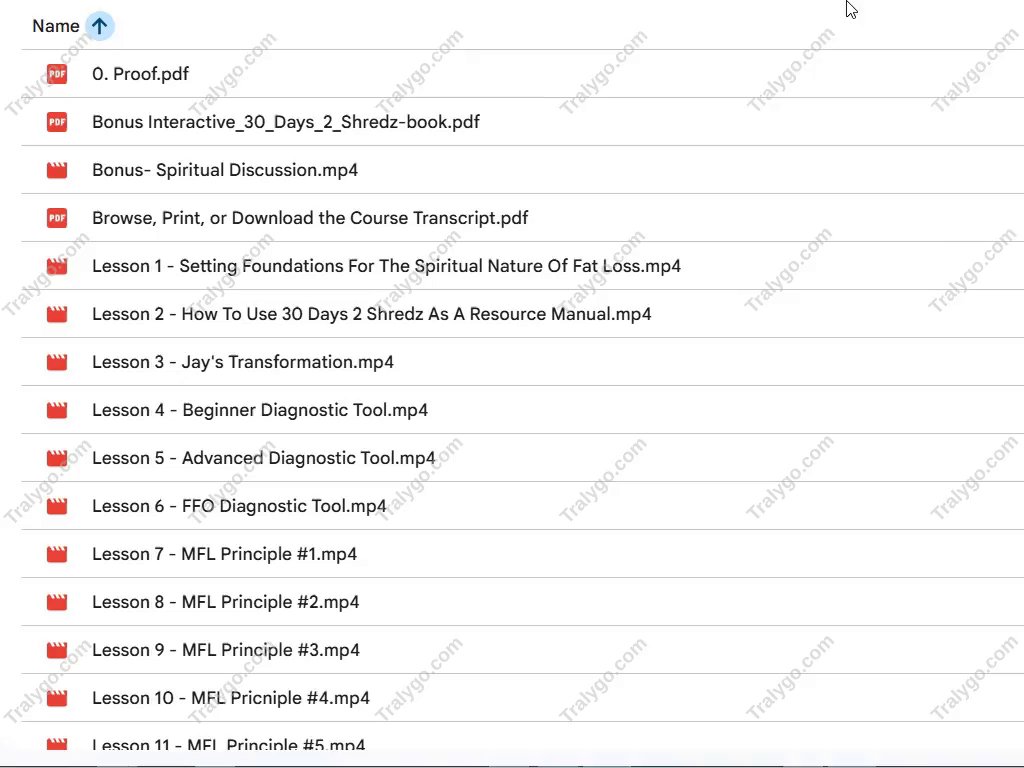The width and height of the screenshot is (1024, 768).
Task: Click the video icon for Lesson 2
Action: pyautogui.click(x=57, y=314)
